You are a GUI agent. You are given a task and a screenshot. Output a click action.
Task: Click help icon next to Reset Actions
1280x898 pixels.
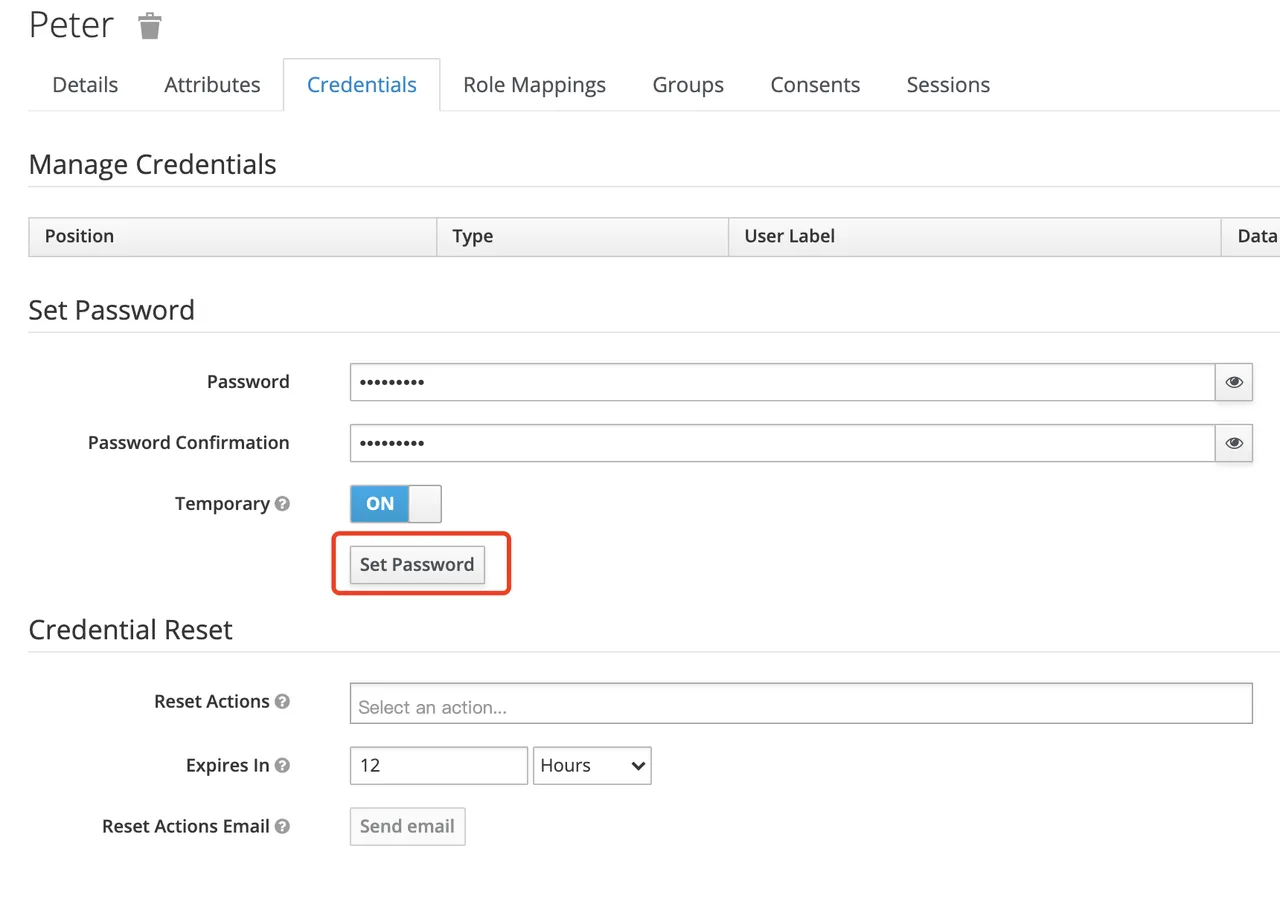pos(282,702)
